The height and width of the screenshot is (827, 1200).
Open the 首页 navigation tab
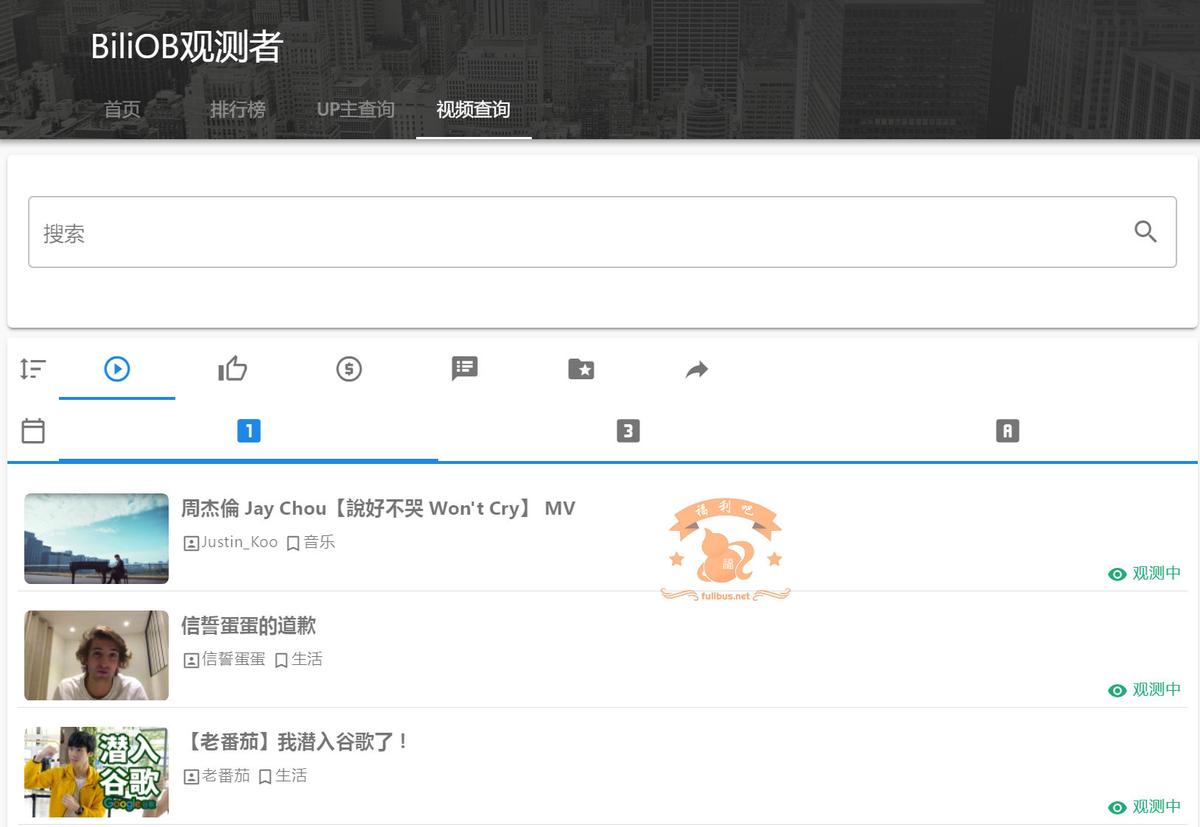point(122,110)
